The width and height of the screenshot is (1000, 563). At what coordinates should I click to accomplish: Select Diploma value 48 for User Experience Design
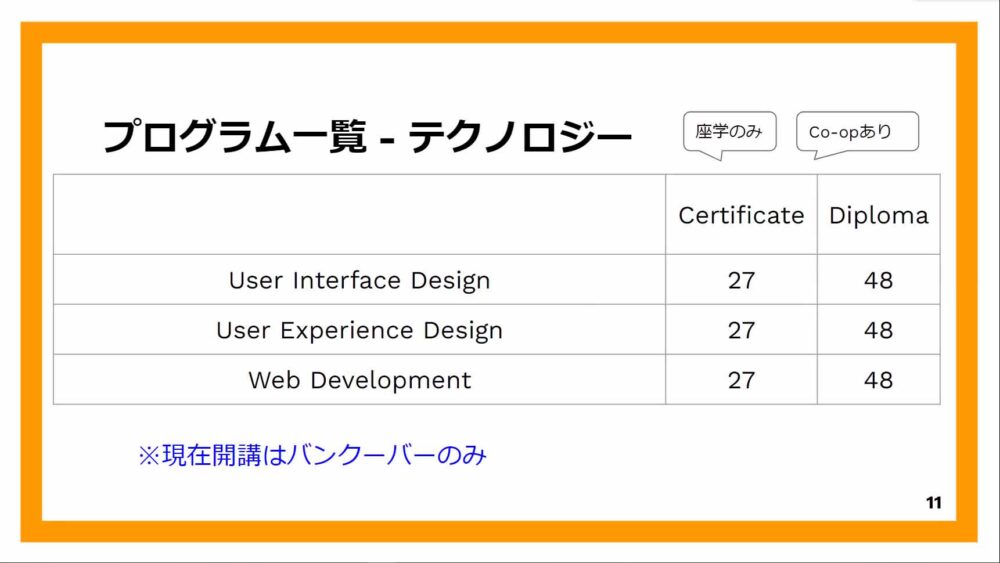coord(878,330)
